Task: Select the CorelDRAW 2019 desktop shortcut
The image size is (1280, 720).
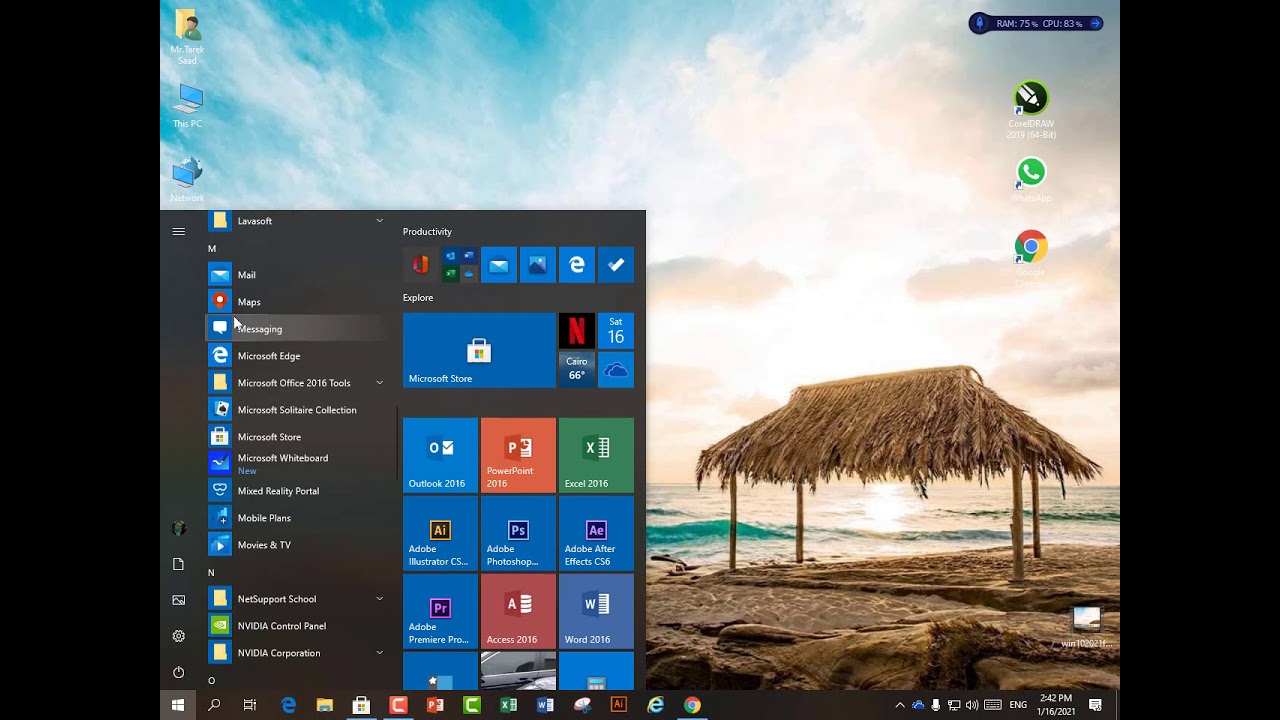Action: click(x=1031, y=111)
